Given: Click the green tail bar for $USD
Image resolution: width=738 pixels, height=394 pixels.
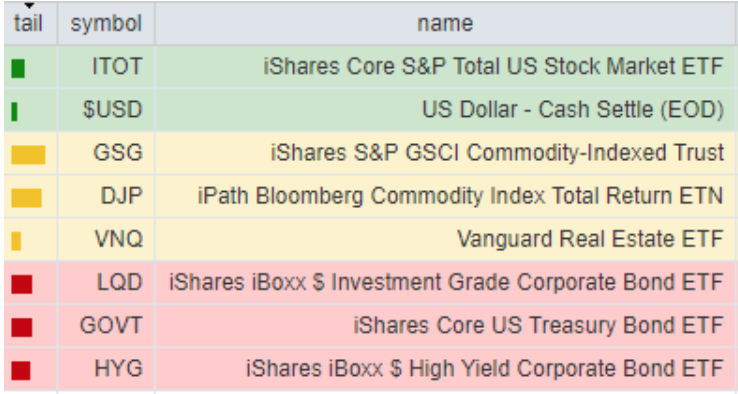Looking at the screenshot, I should click(15, 112).
